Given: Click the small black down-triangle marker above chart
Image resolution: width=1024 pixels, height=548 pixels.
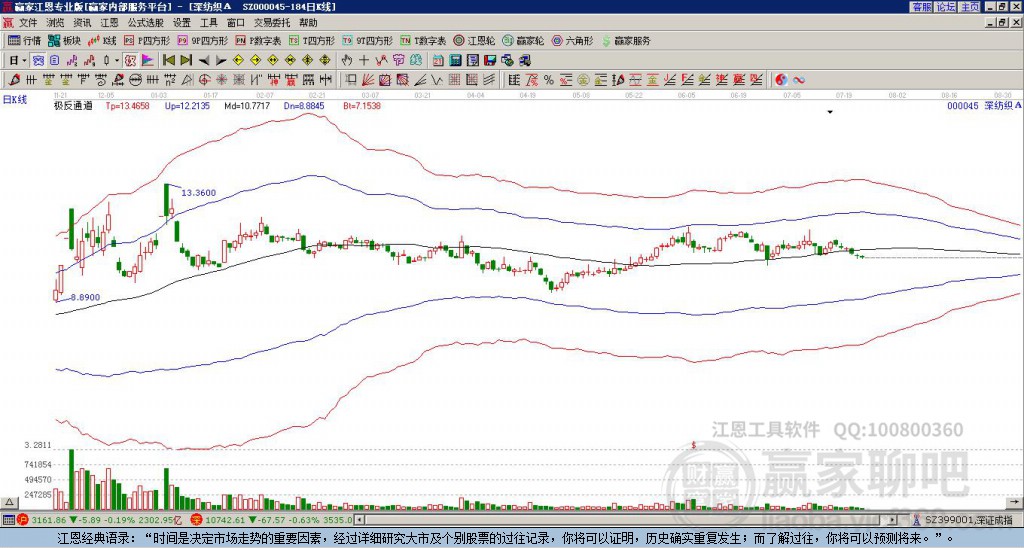Looking at the screenshot, I should 830,112.
